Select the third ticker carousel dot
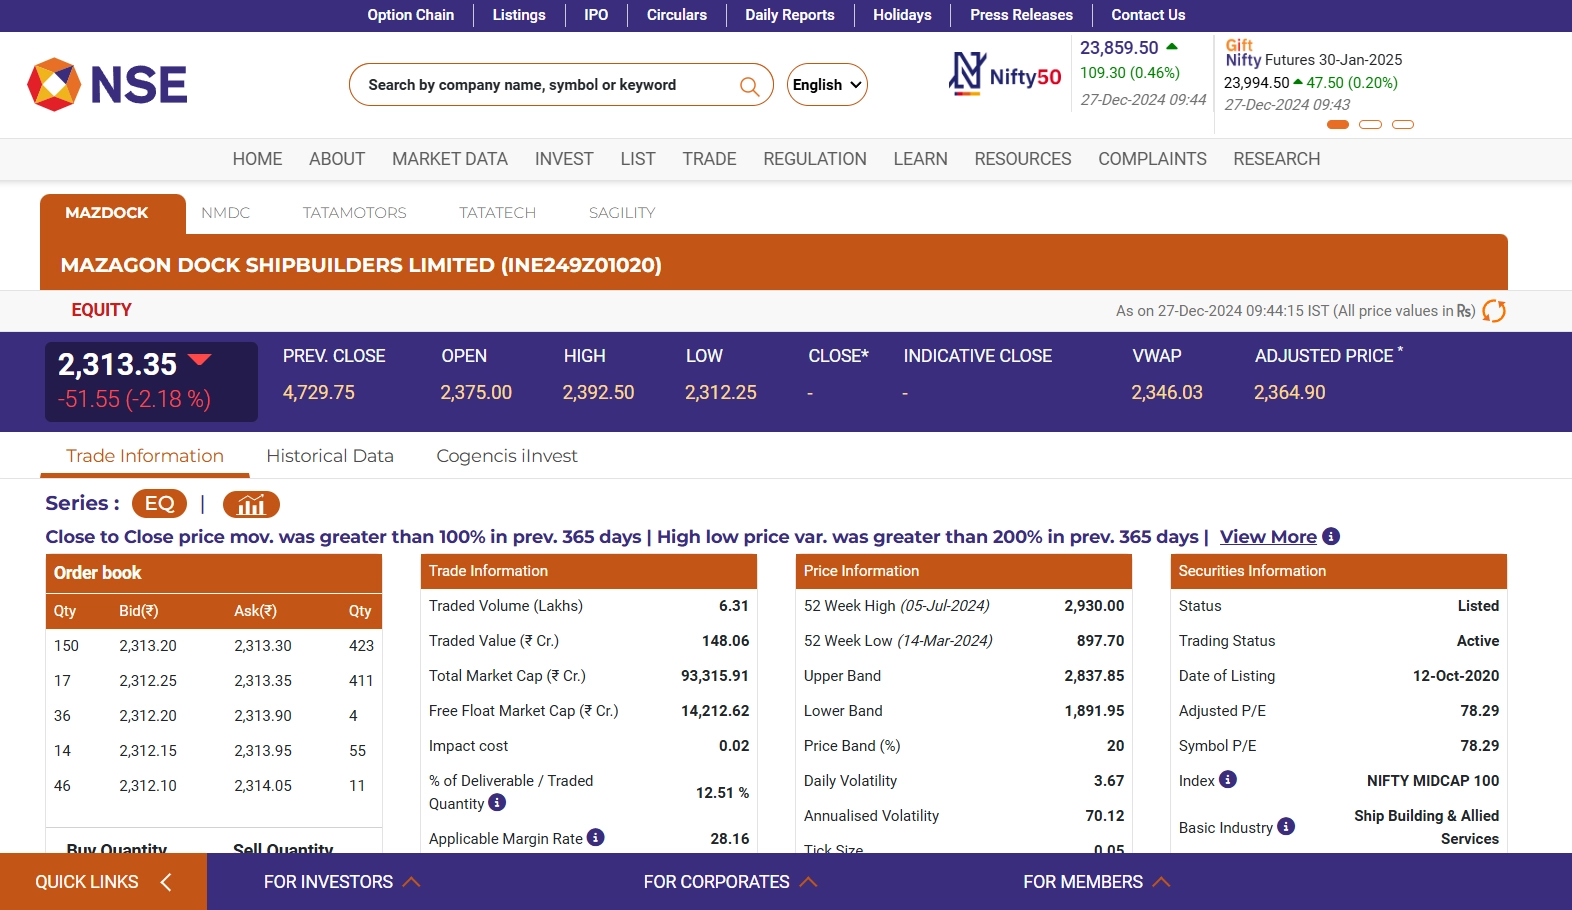The image size is (1572, 910). pos(1403,125)
